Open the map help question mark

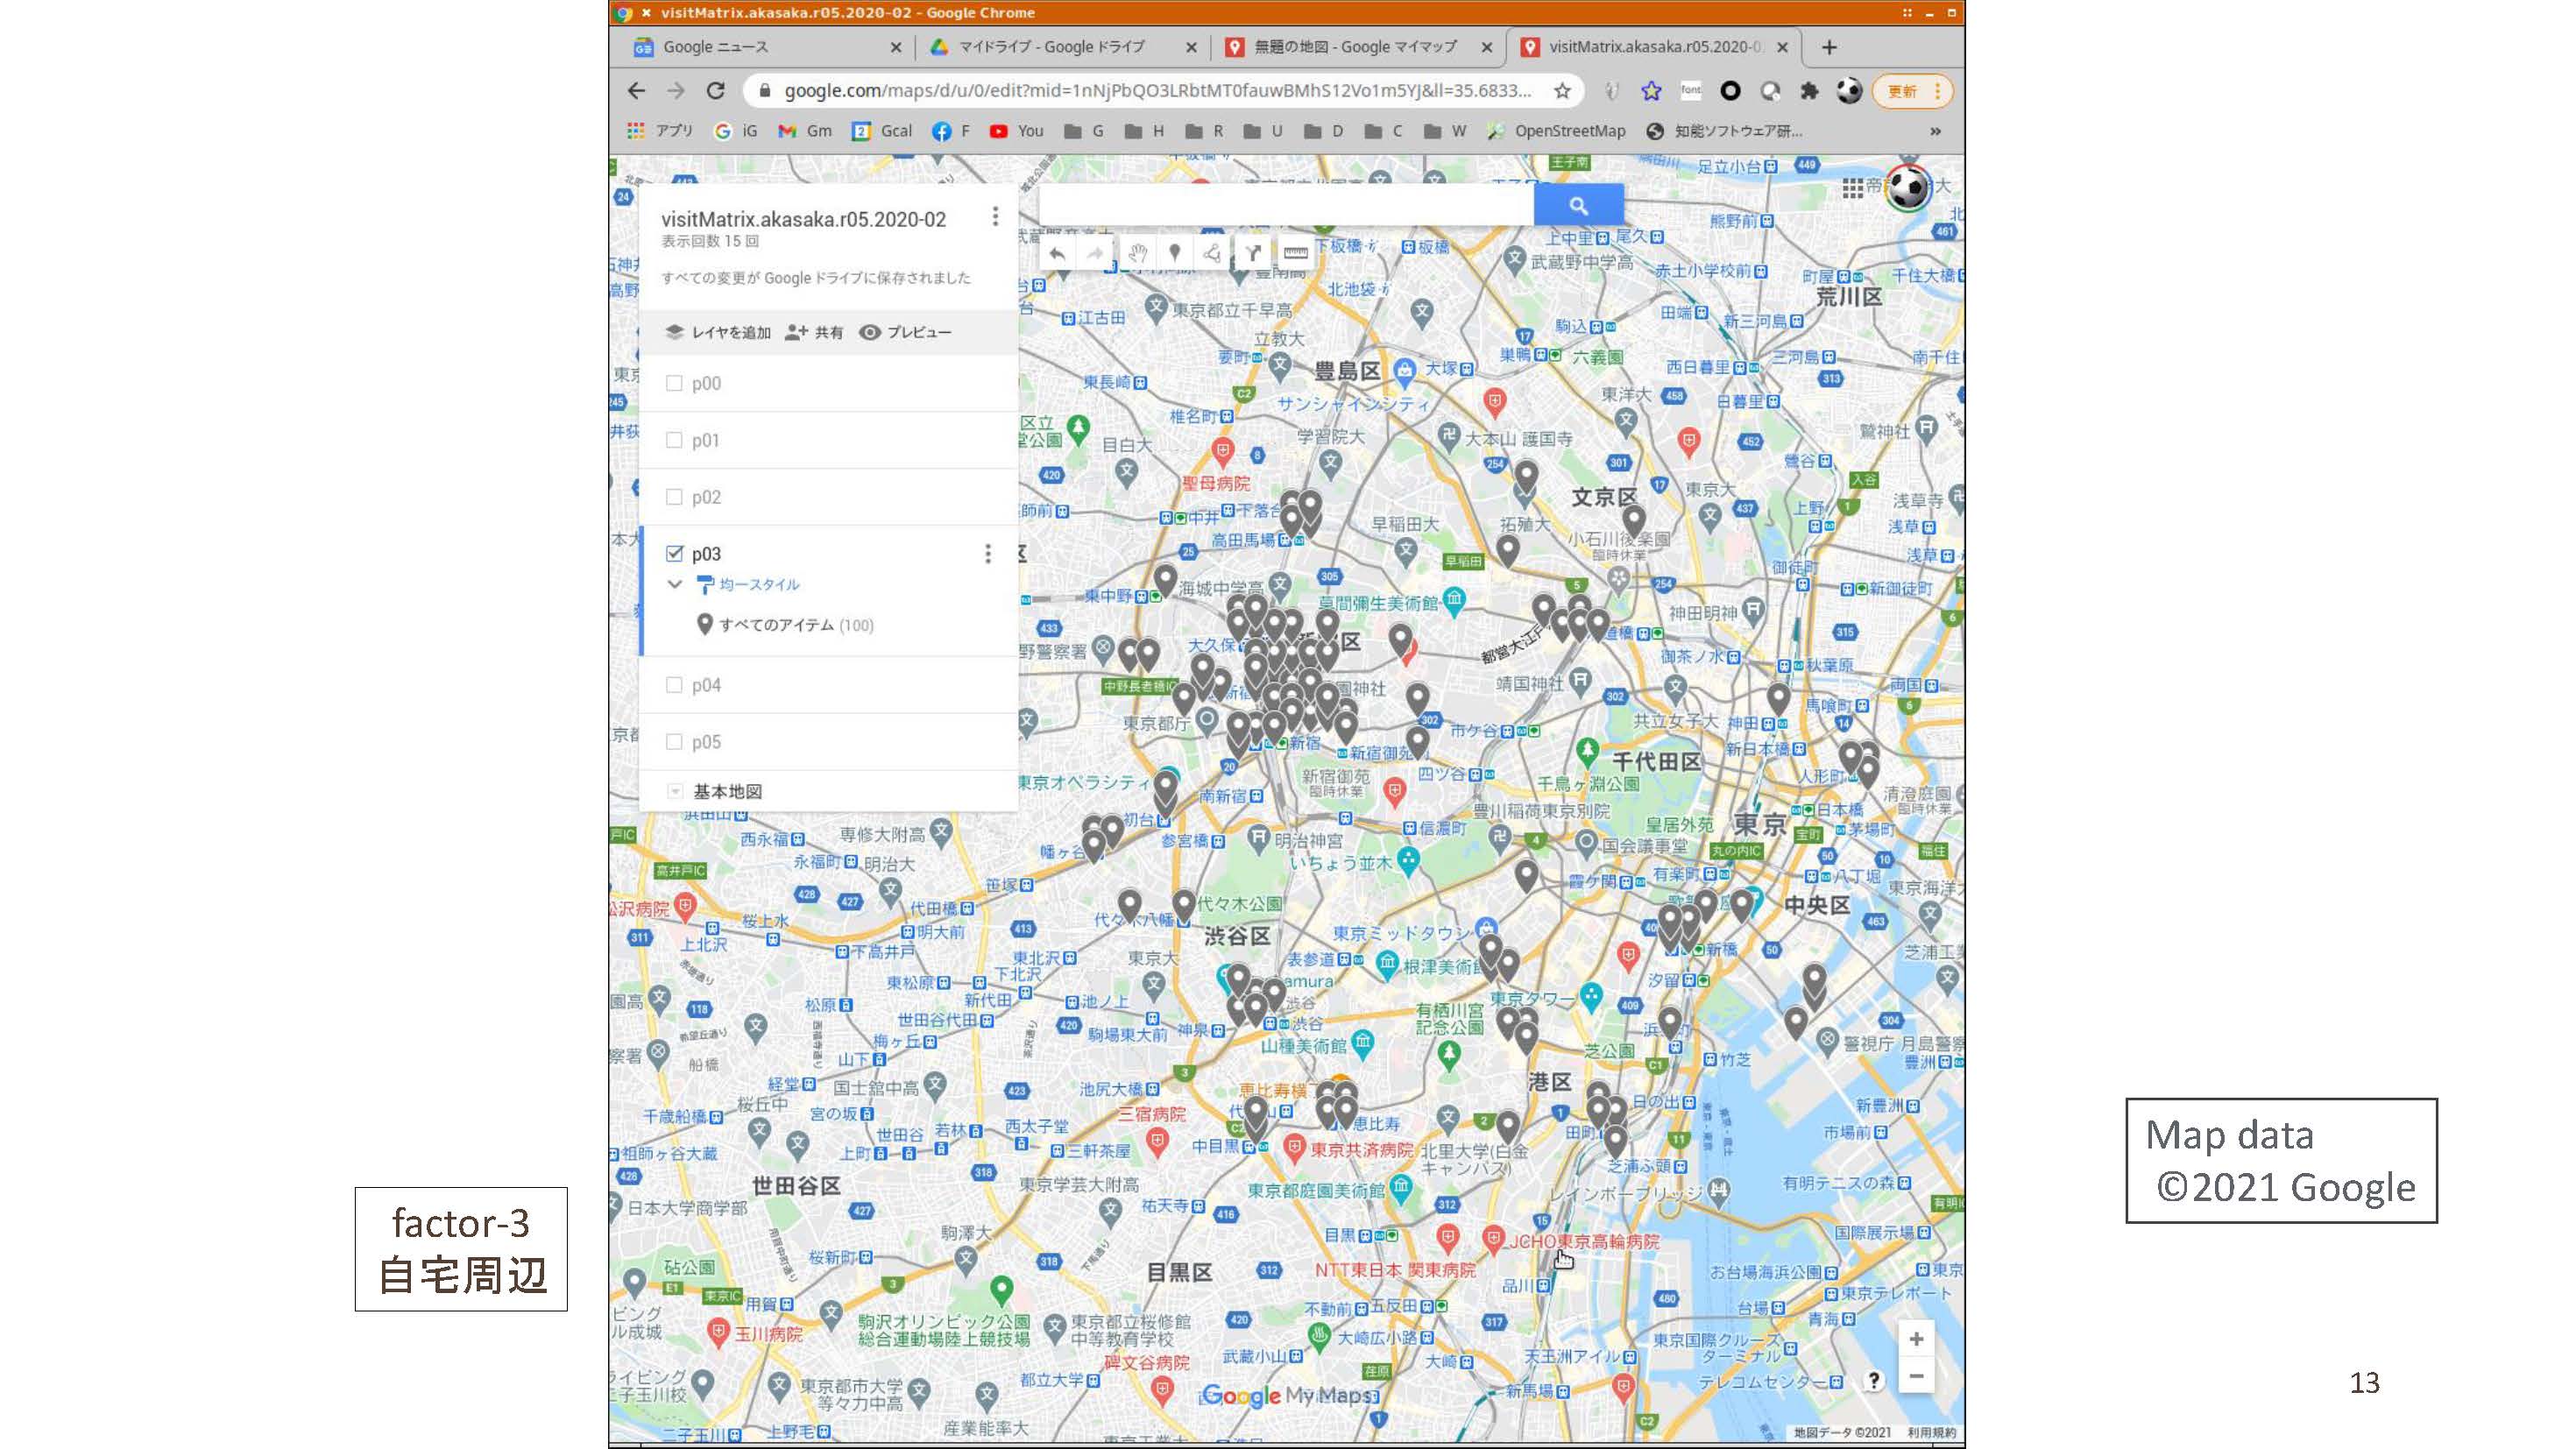point(1874,1380)
